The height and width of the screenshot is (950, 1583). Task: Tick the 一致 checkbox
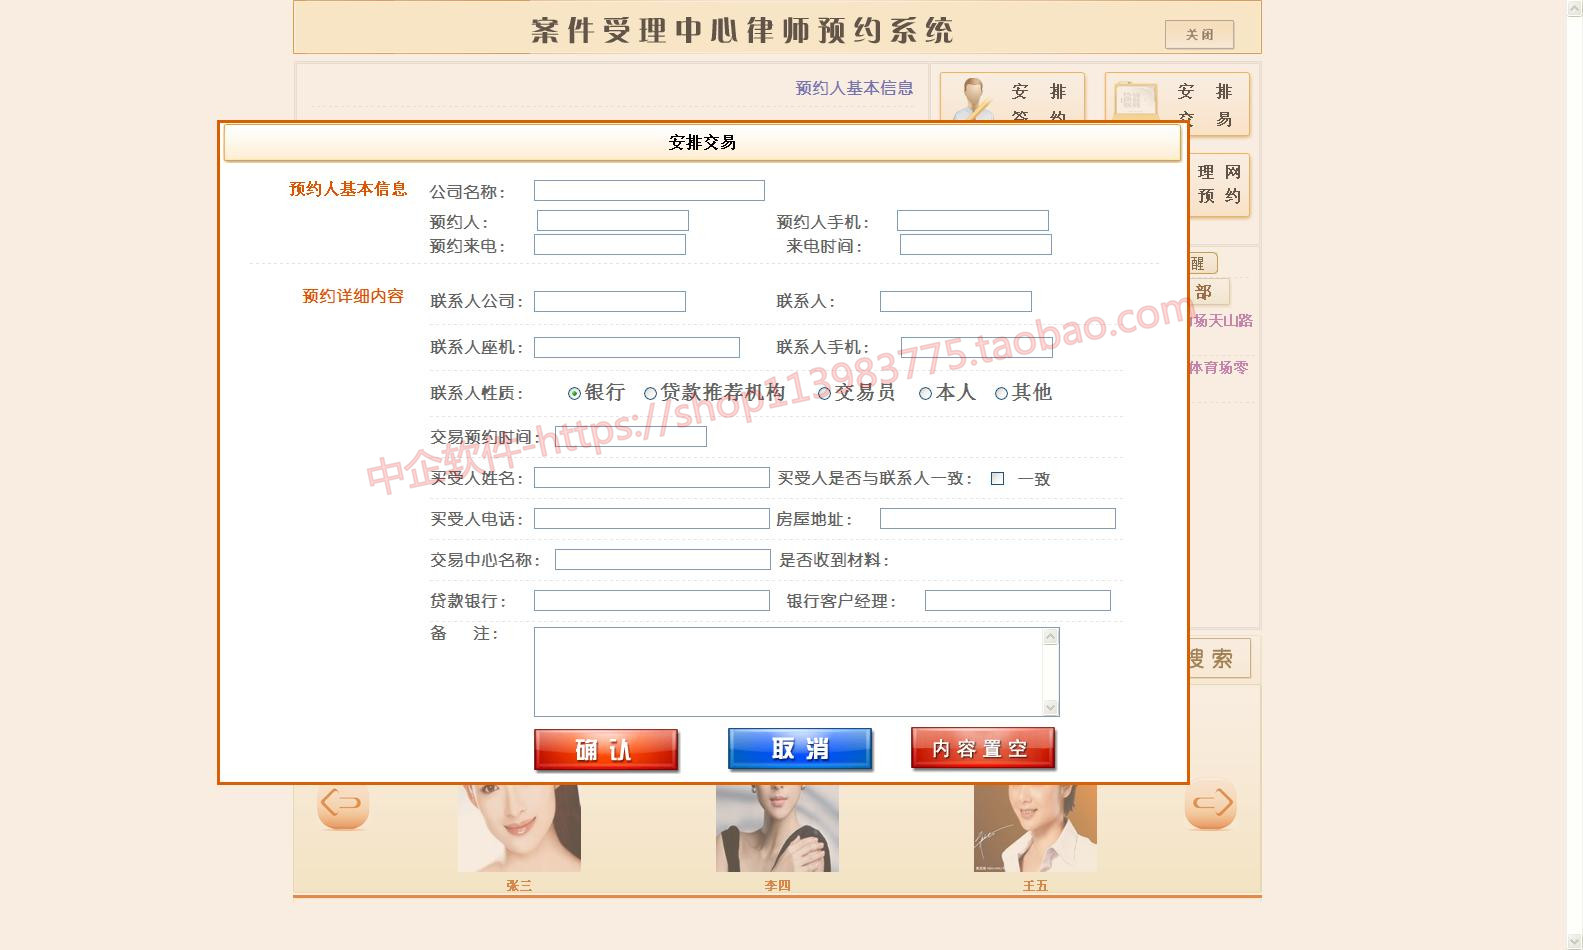pos(997,479)
